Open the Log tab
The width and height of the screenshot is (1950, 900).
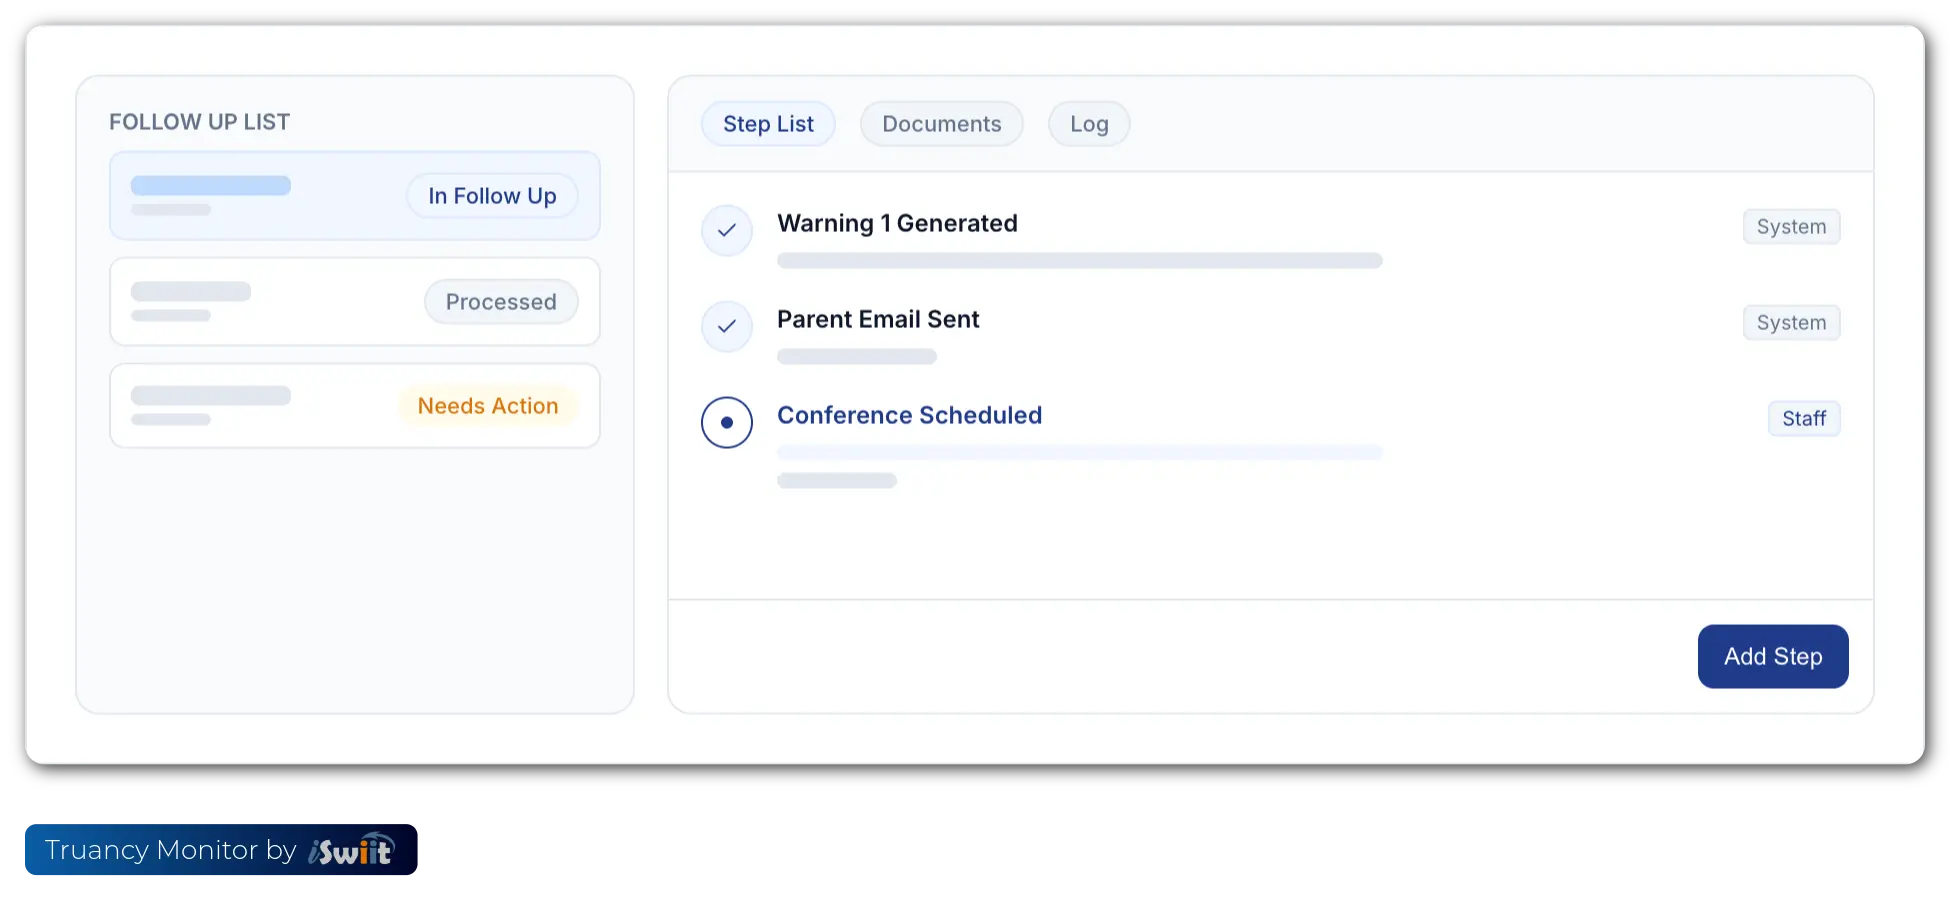1088,123
